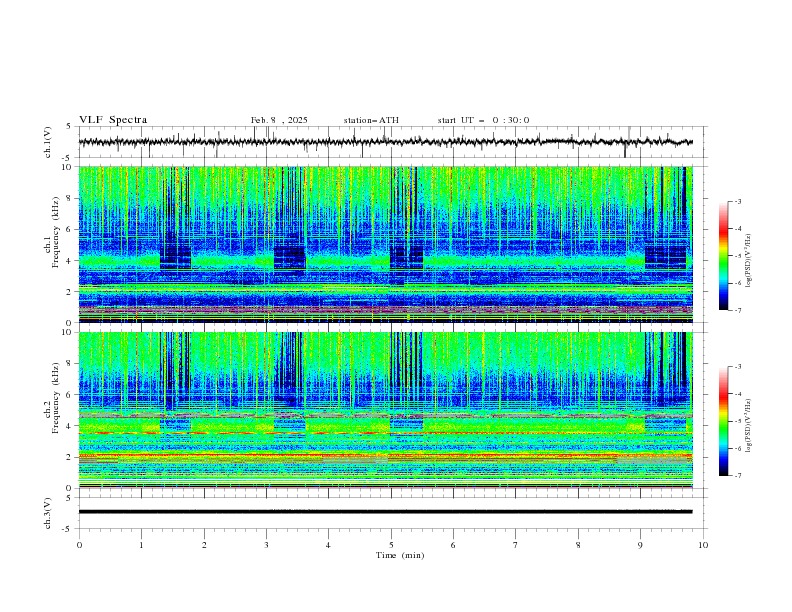Click the "-7" label on ch.2 color bar
This screenshot has height=612, width=792.
click(738, 475)
